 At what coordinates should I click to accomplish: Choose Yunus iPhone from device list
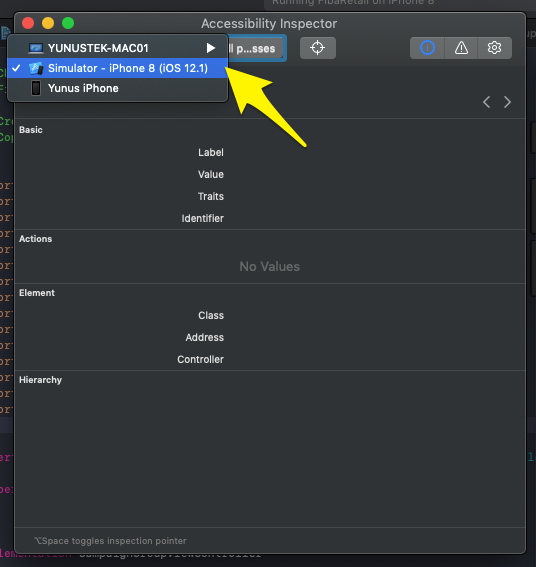pyautogui.click(x=118, y=88)
